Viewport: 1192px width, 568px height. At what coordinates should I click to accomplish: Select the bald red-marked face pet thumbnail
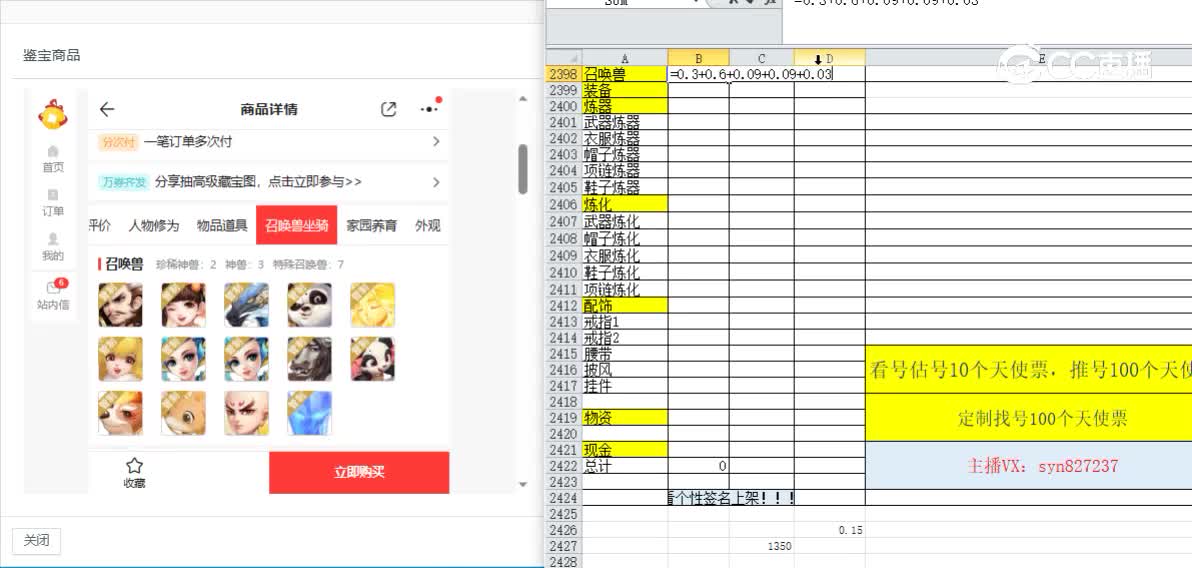(x=246, y=413)
